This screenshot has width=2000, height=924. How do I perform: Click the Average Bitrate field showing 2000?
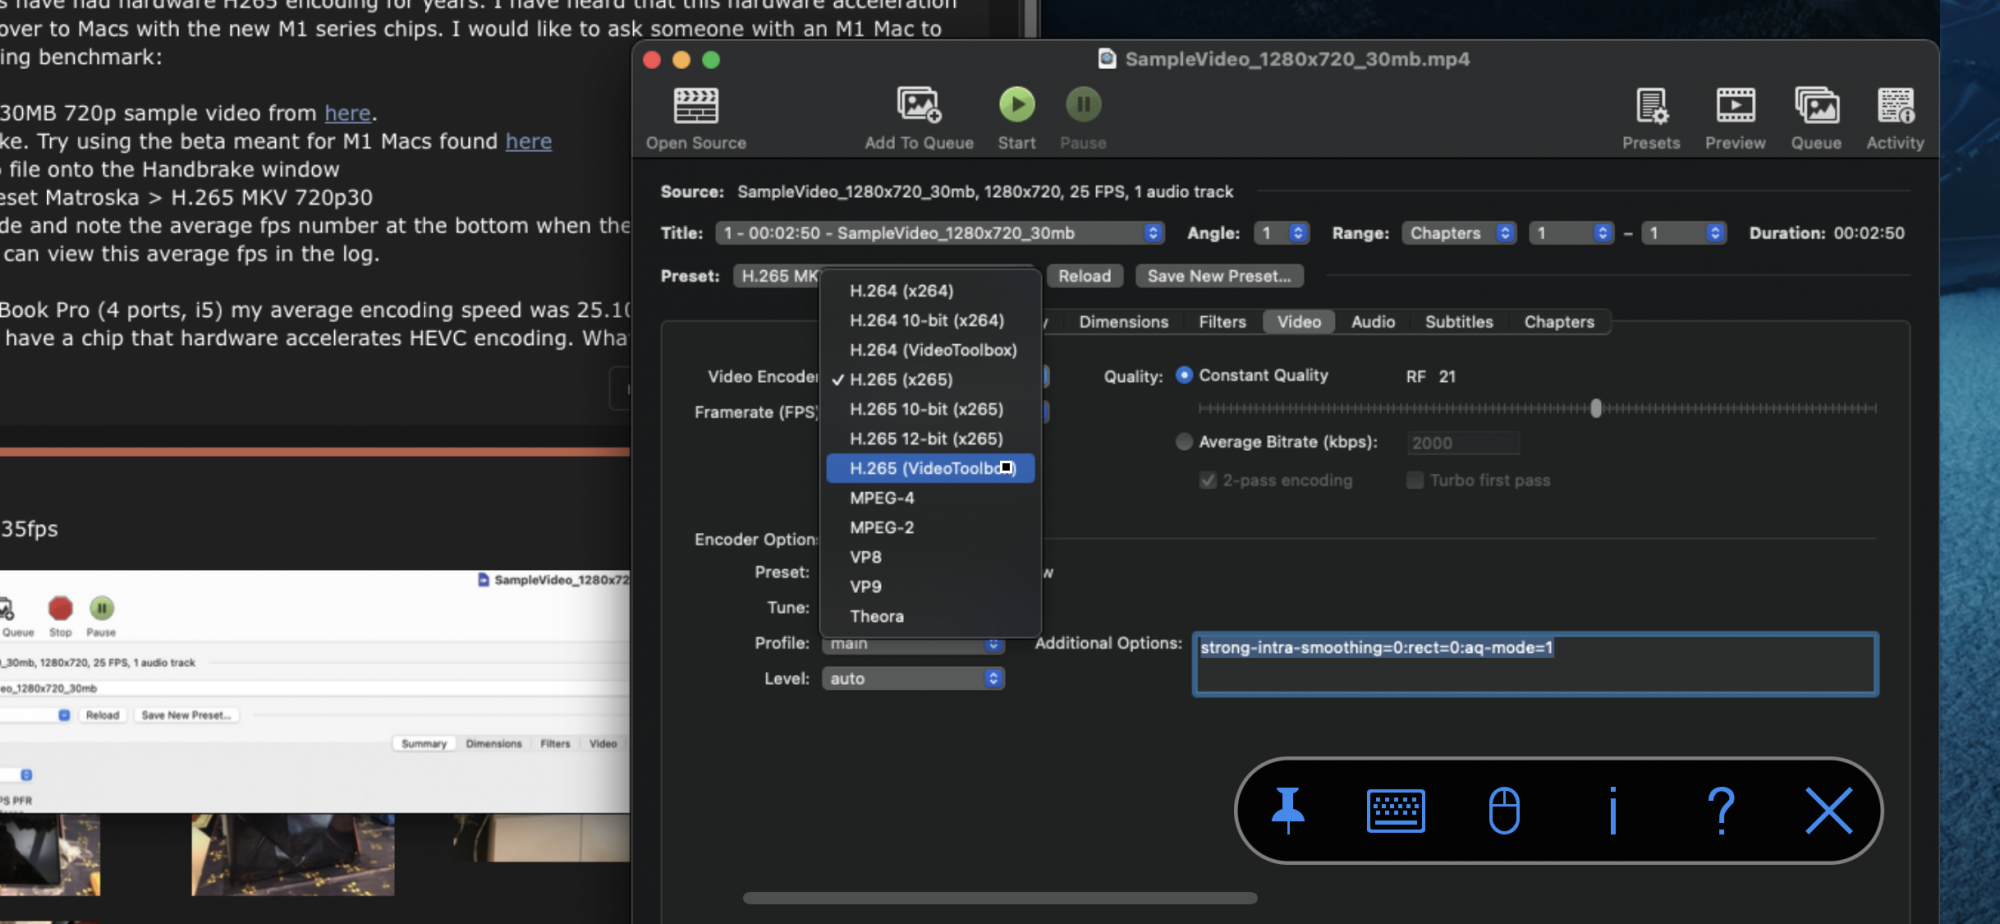[1463, 443]
